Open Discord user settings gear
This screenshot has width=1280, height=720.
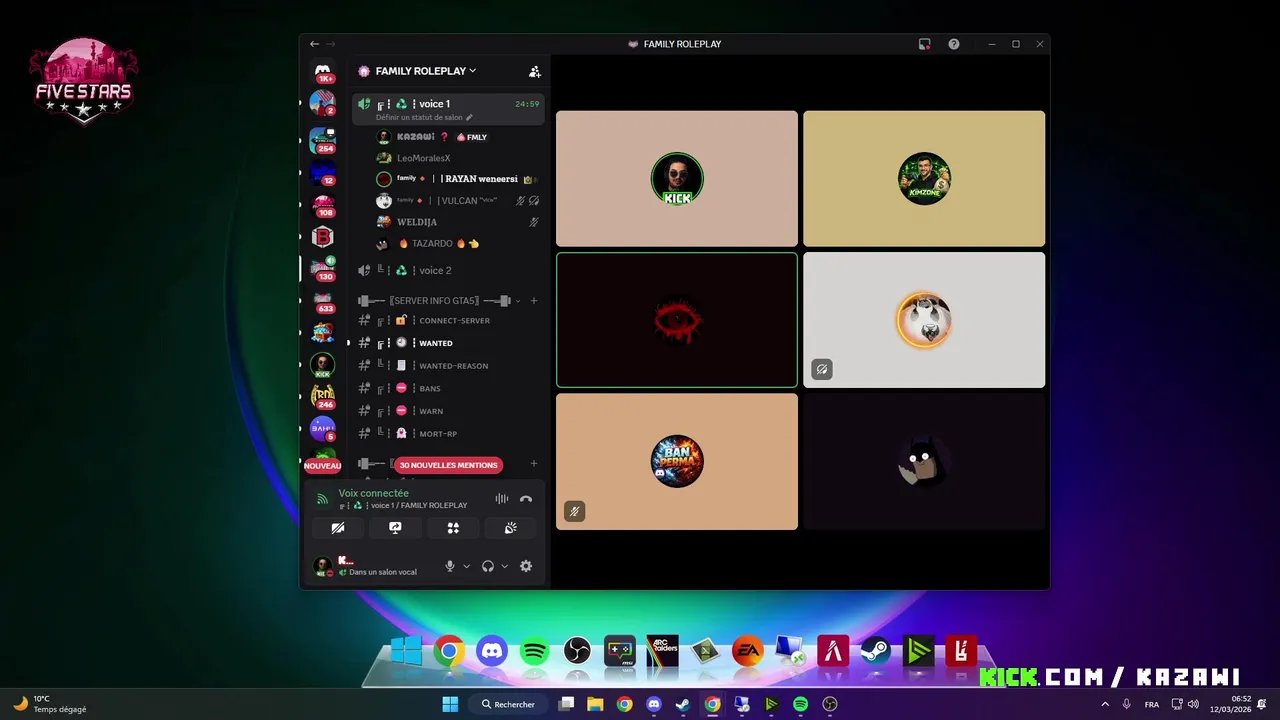pyautogui.click(x=526, y=566)
